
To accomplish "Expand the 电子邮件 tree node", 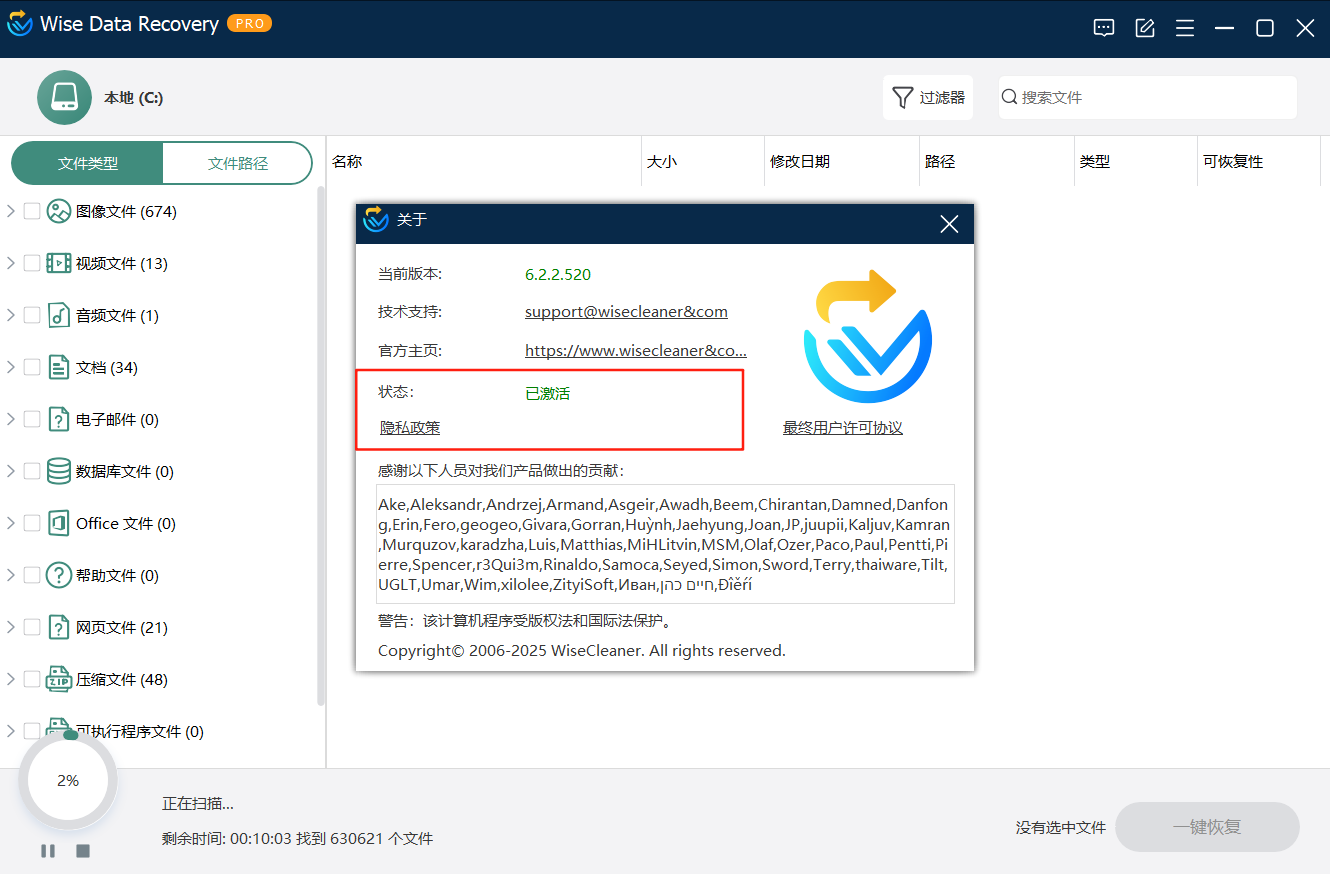I will tap(11, 419).
